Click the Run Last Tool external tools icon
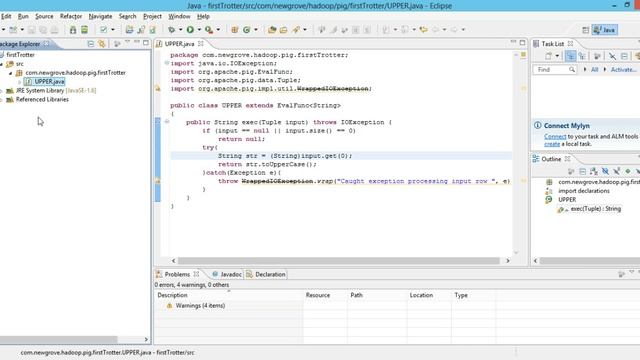Screen dimensions: 640x360 (x=209, y=29)
